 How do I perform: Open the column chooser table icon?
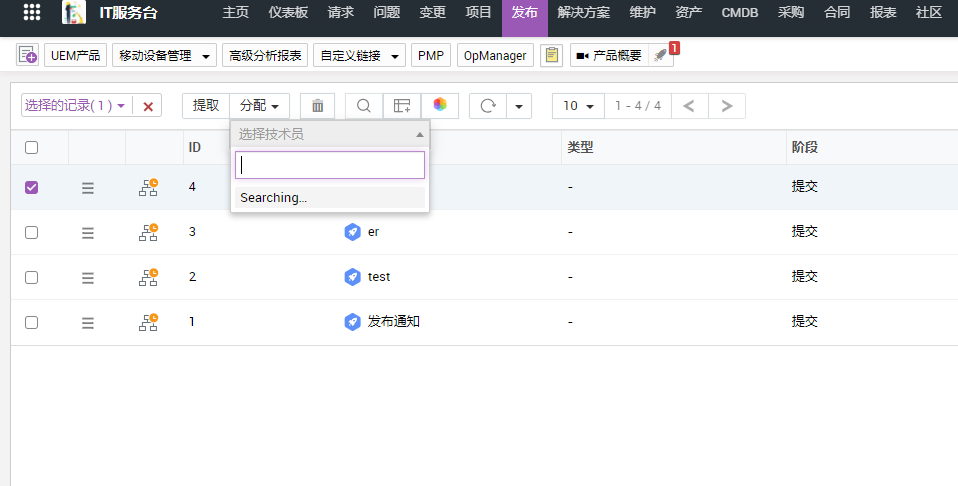[x=401, y=106]
